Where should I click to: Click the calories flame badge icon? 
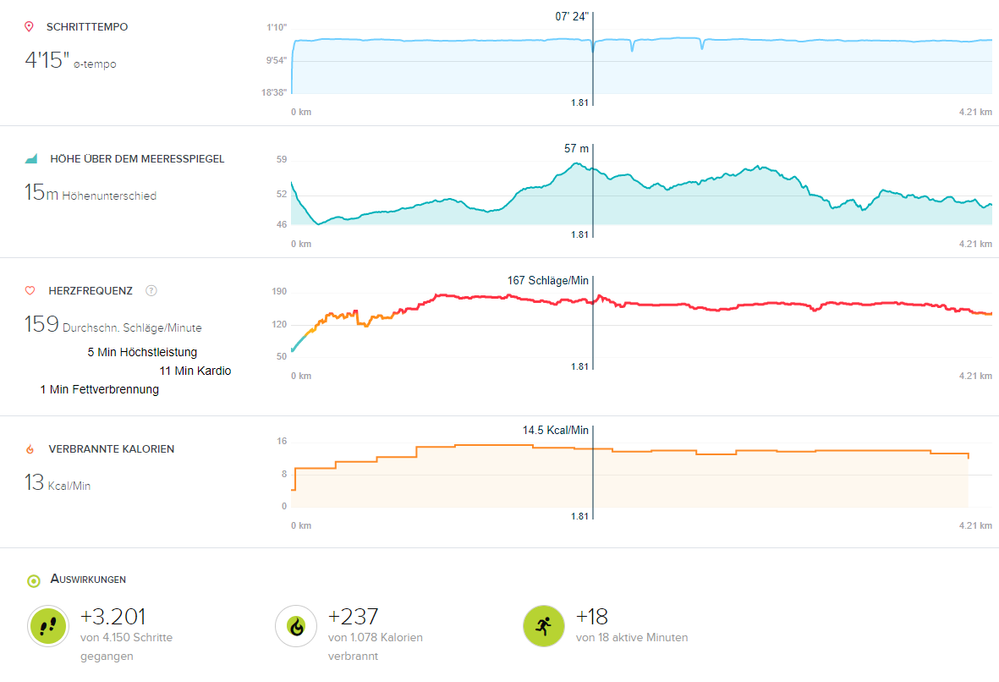coord(296,626)
